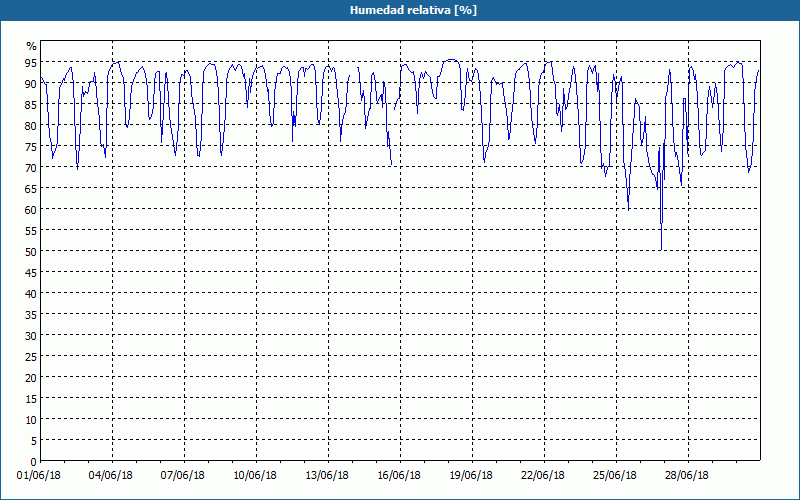800x500 pixels.
Task: Click the 60 value on the Y axis
Action: [x=31, y=210]
